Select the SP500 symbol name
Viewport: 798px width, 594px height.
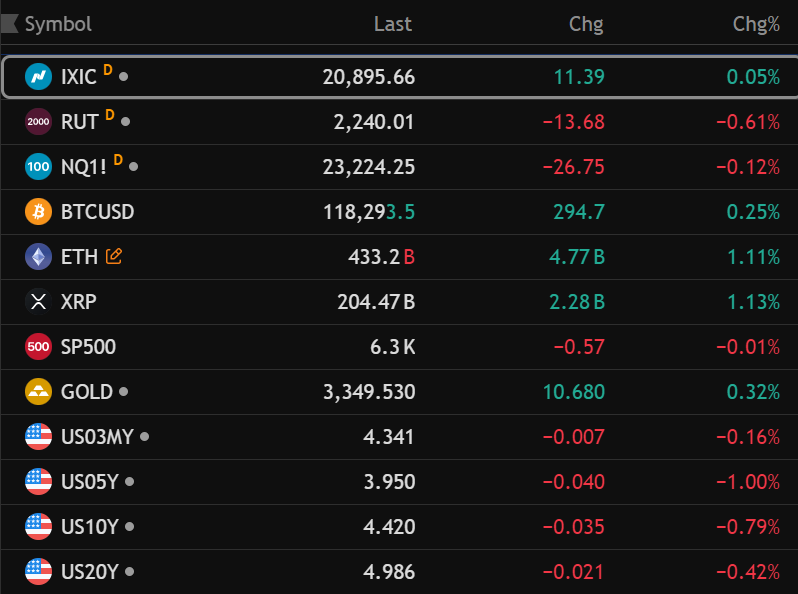pos(89,347)
